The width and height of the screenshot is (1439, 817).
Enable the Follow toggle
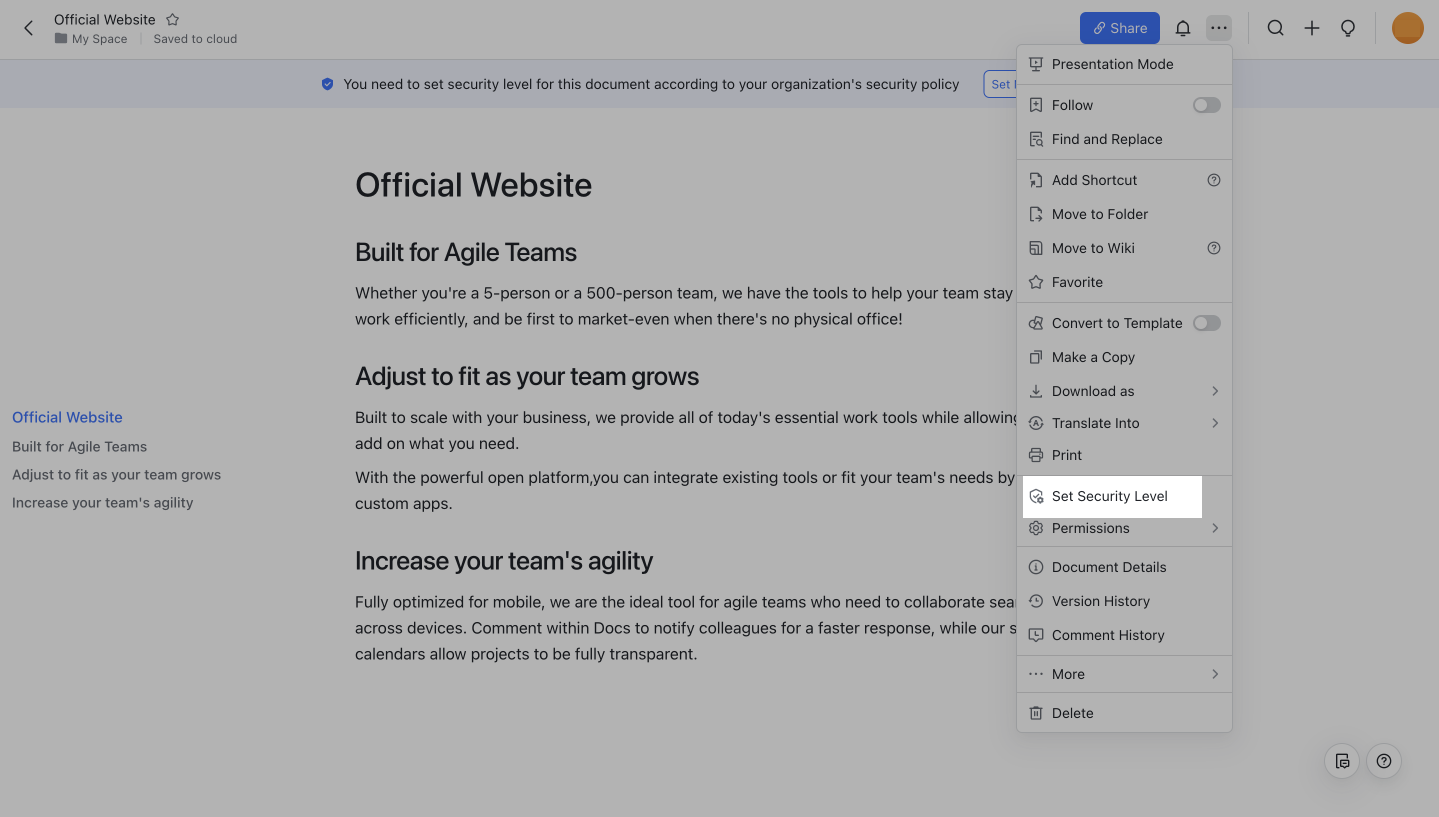1206,105
